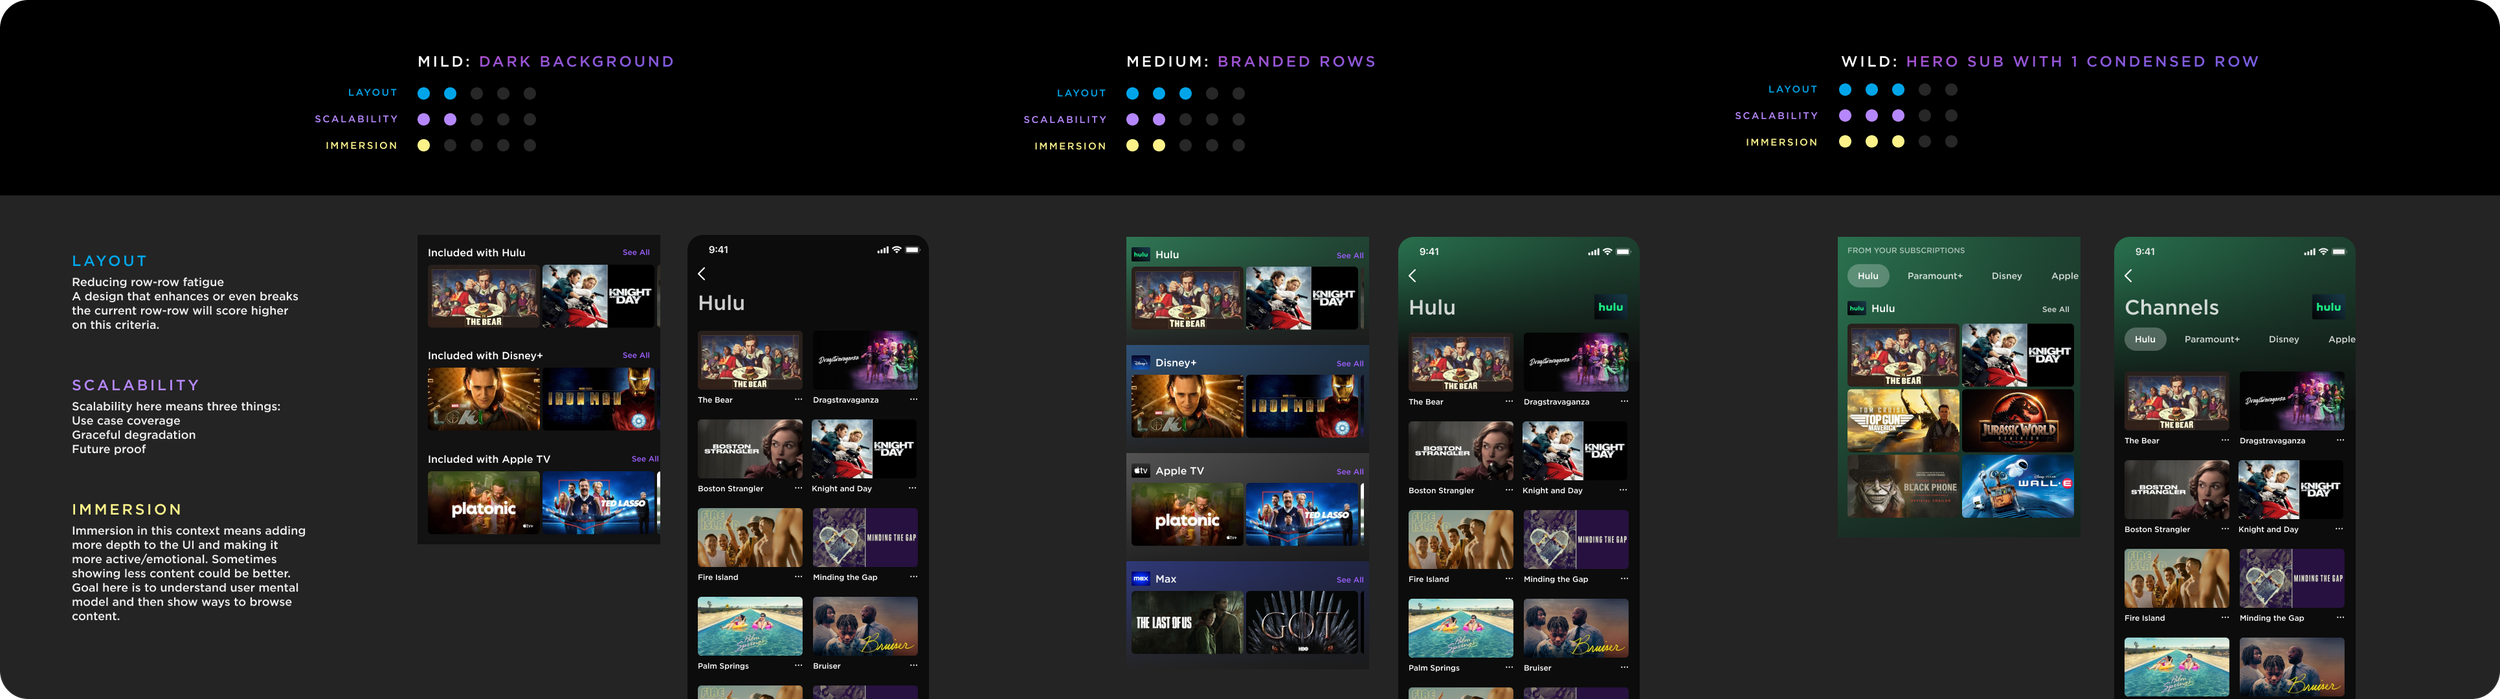Open the Fire Island thumbnail on the Channels phone
Viewport: 2500px width, 699px height.
pos(2177,578)
